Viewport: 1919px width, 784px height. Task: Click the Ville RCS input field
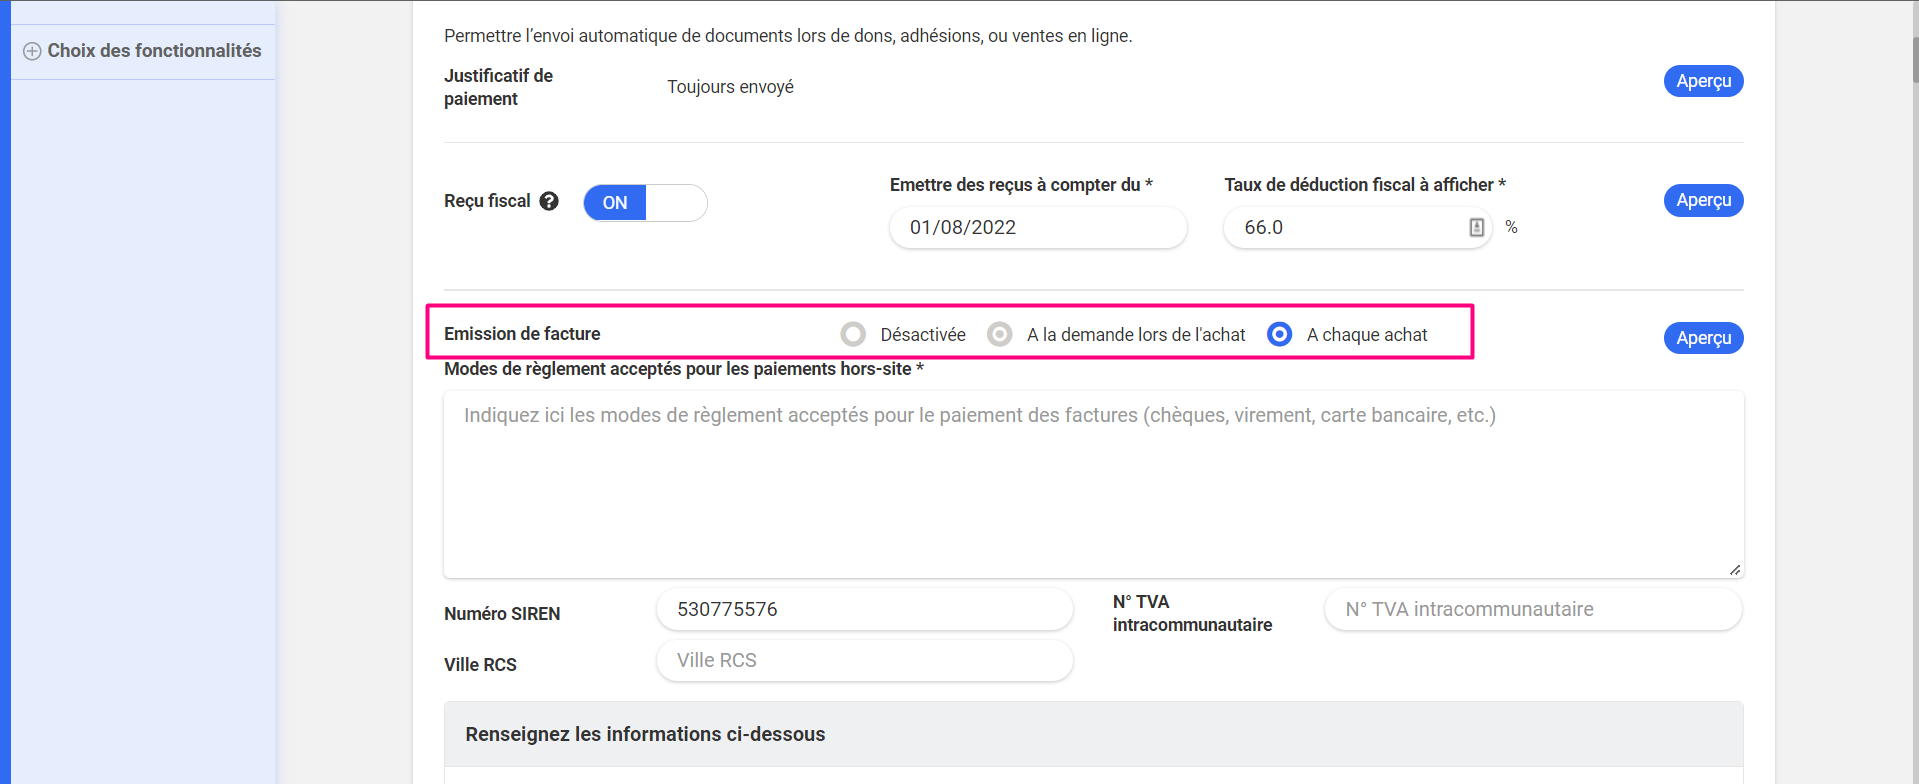864,660
